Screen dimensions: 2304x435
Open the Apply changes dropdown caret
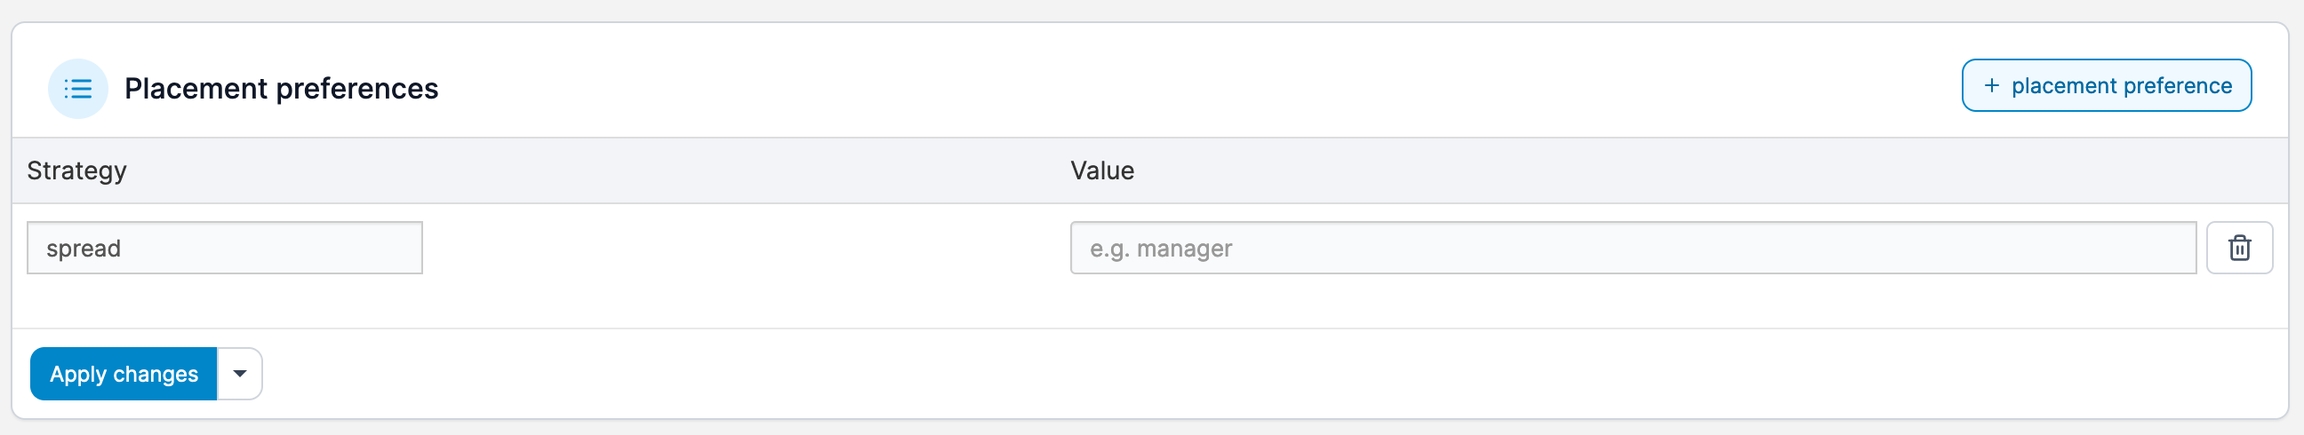(240, 374)
